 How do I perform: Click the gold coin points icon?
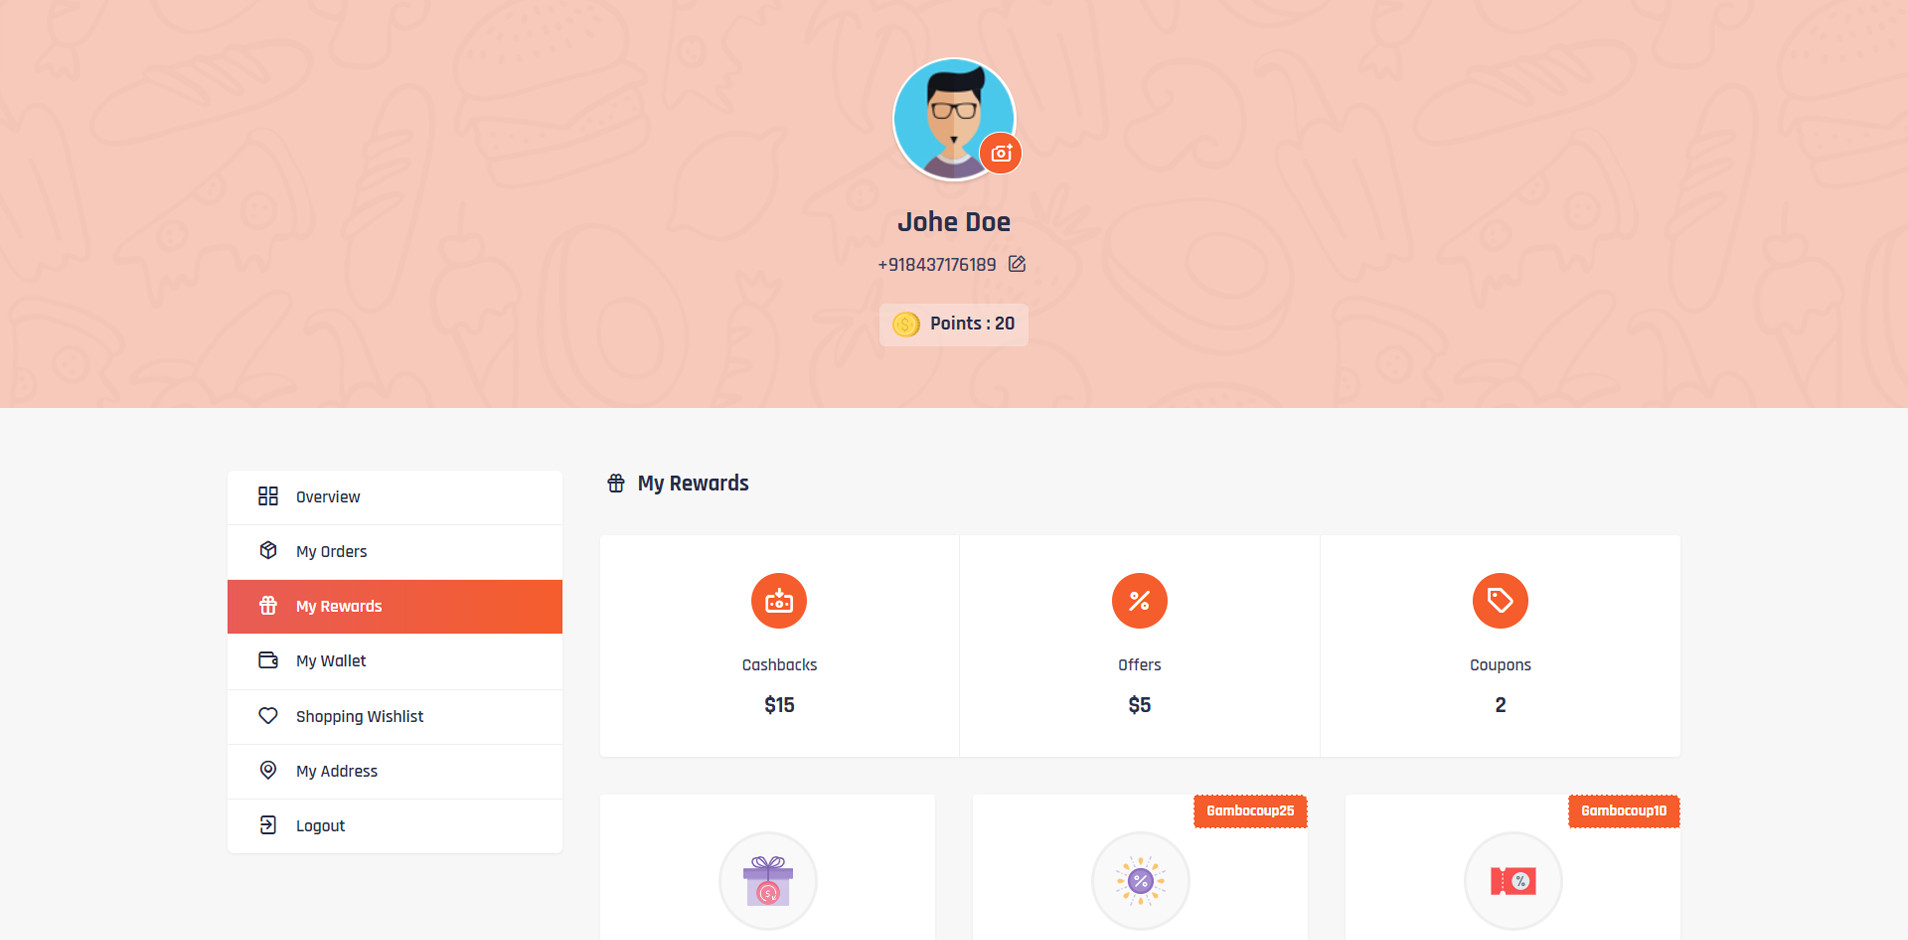click(906, 324)
